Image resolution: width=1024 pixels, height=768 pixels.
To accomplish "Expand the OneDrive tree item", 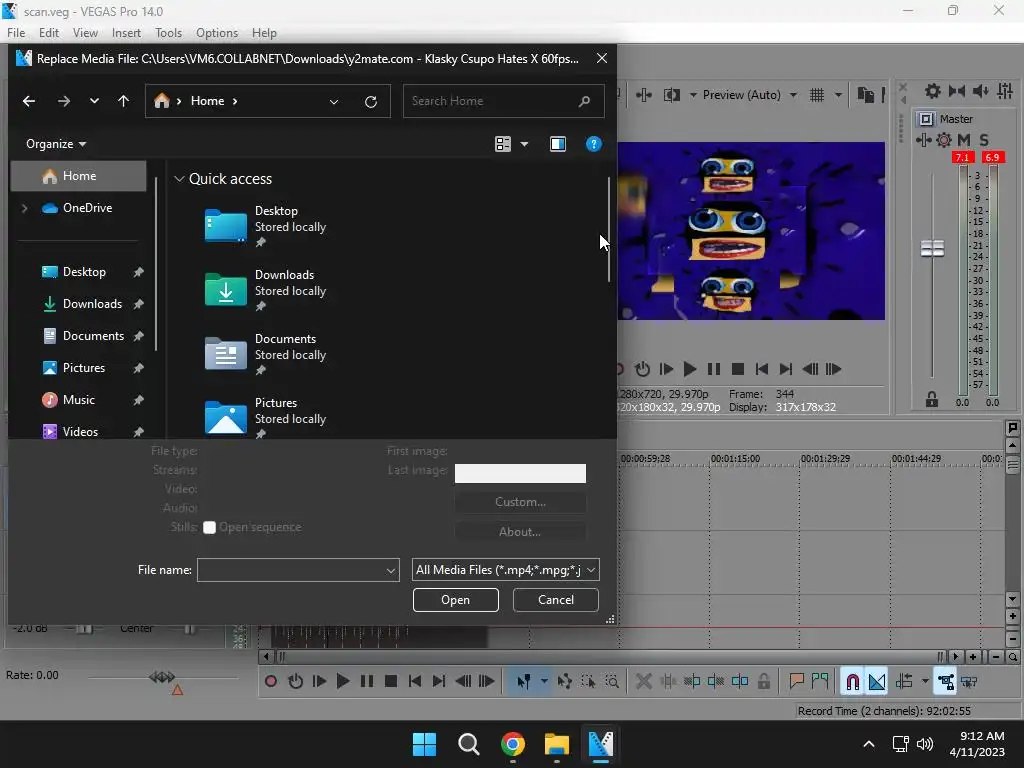I will click(25, 208).
